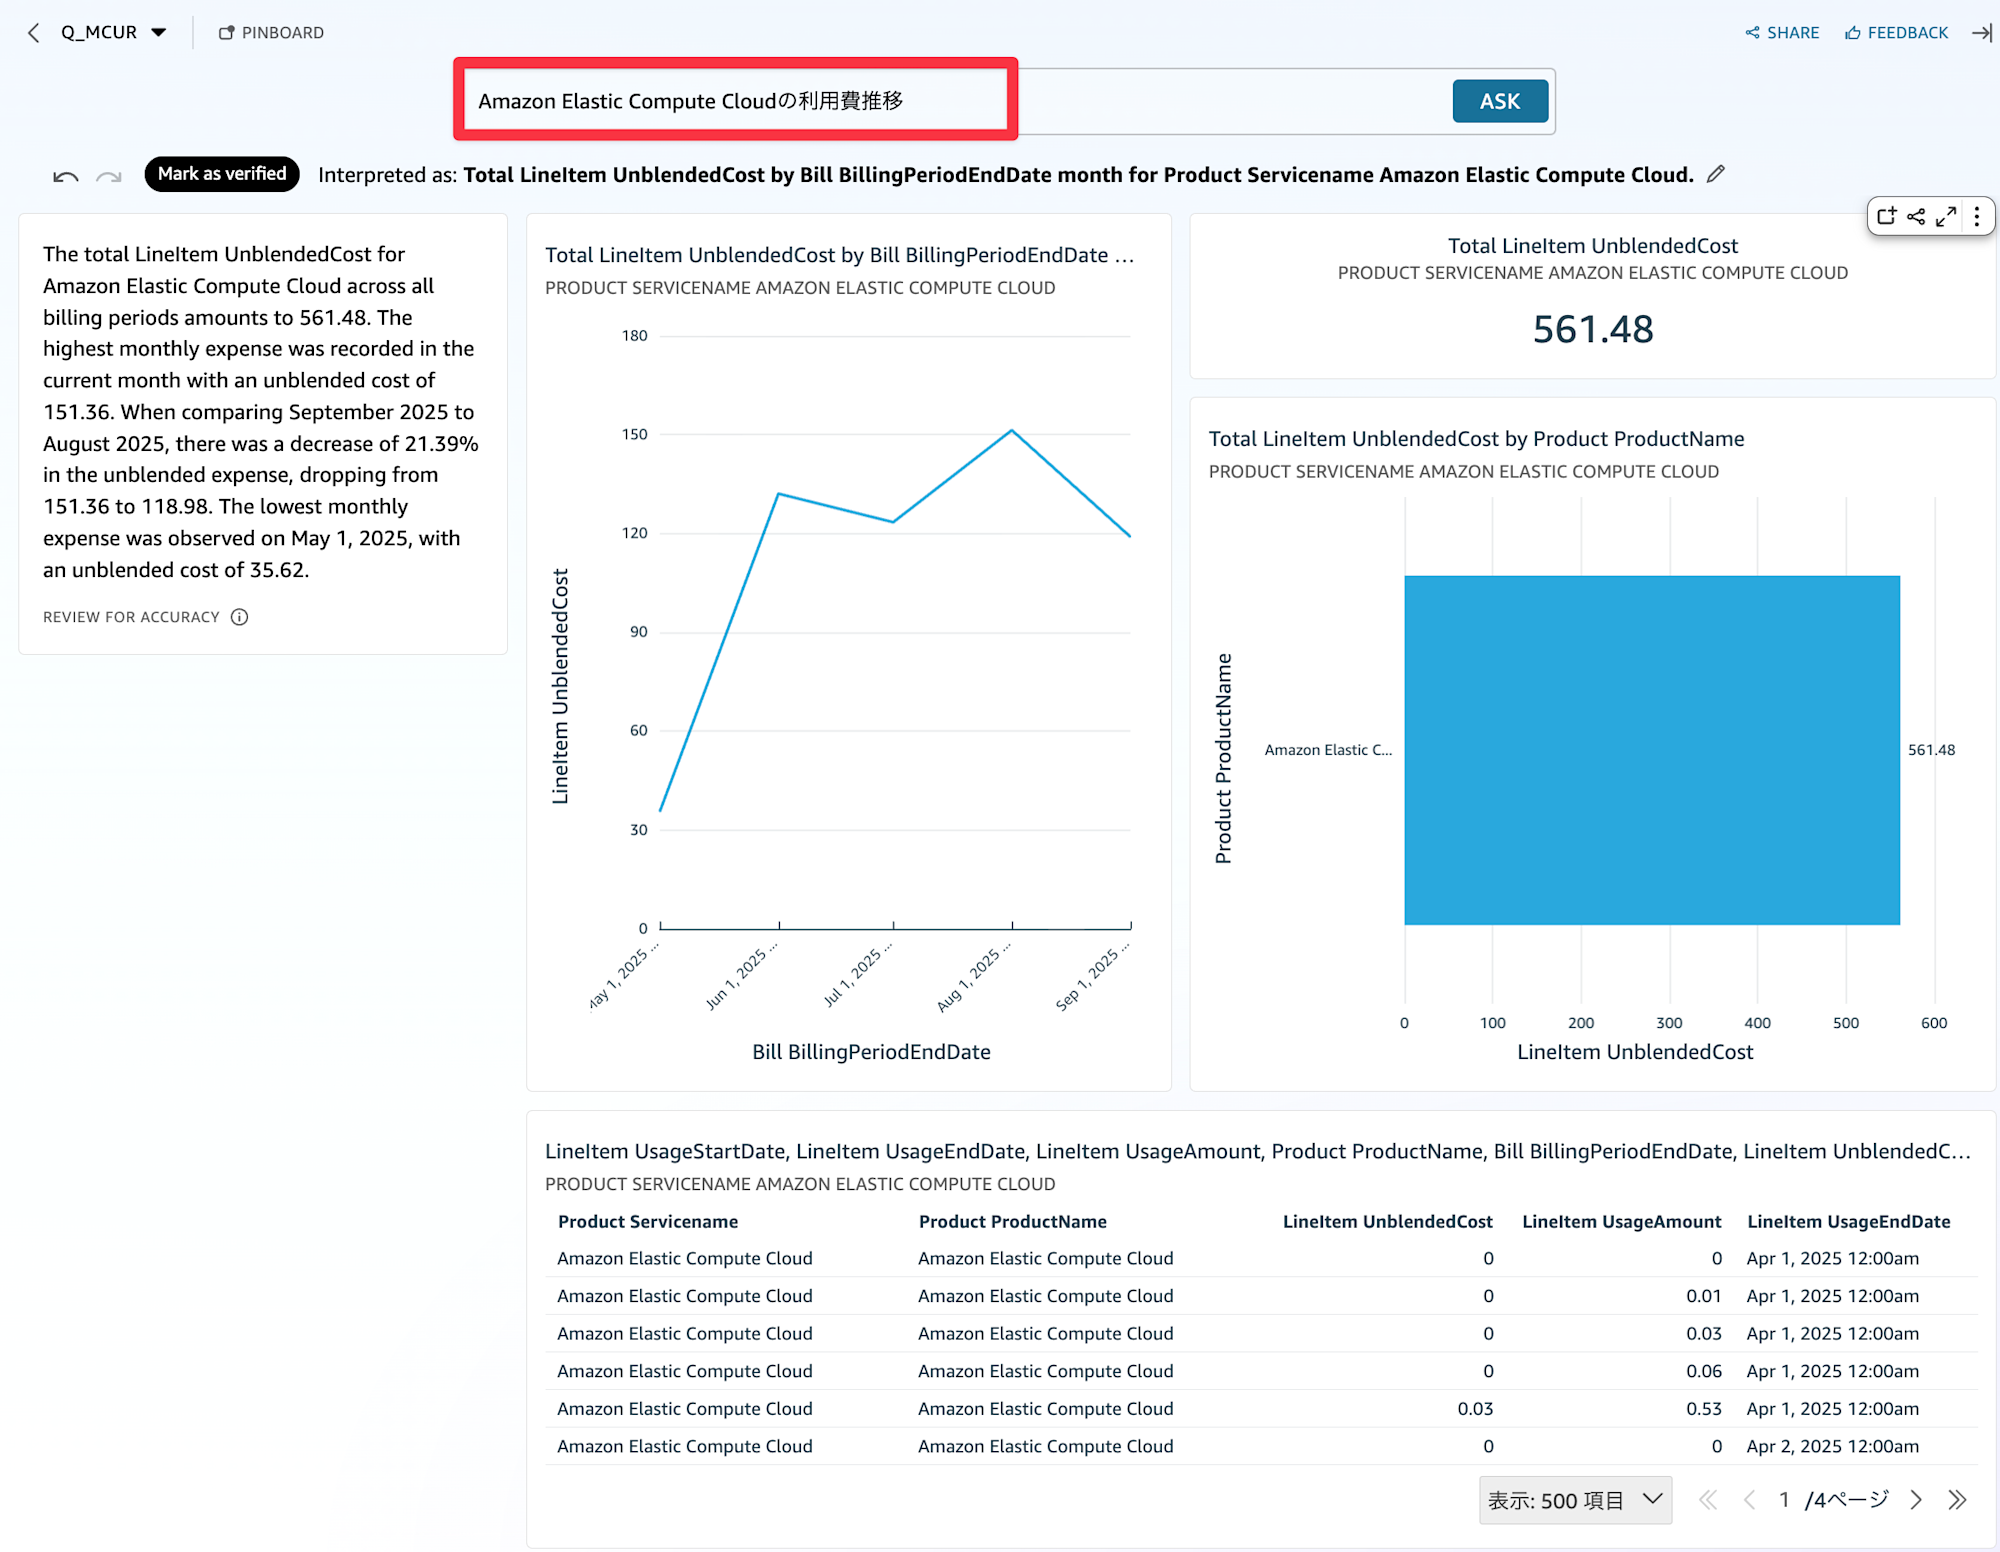The image size is (2000, 1552).
Task: Click the LineItem UsageAmount column header
Action: click(x=1622, y=1221)
